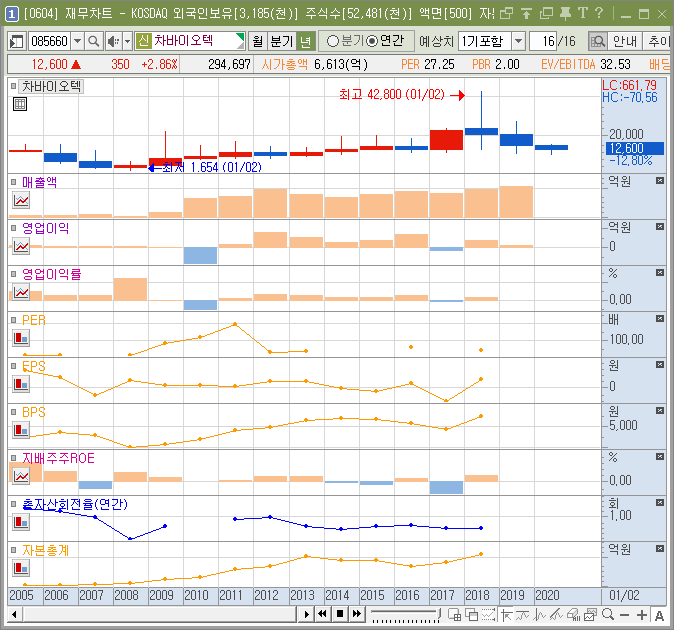Viewport: 674px width, 630px height.
Task: Collapse the 매출액 panel with its corner button
Action: click(x=660, y=180)
